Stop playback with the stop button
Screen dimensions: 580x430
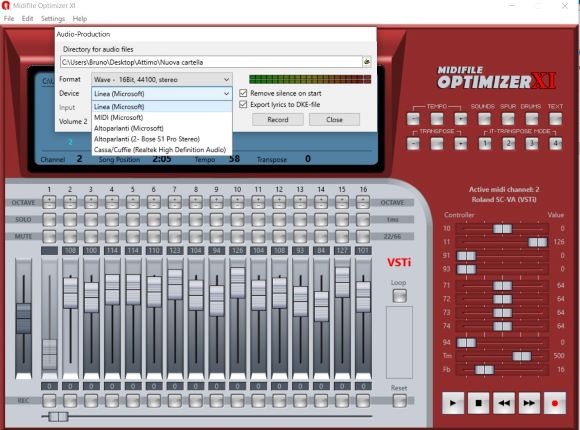coord(478,403)
